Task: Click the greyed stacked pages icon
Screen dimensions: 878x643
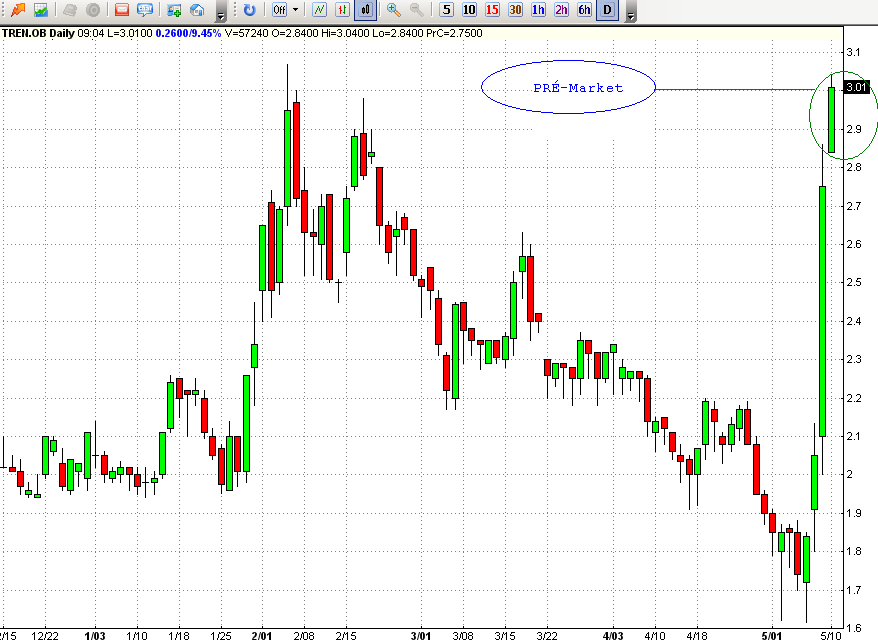Action: (70, 10)
